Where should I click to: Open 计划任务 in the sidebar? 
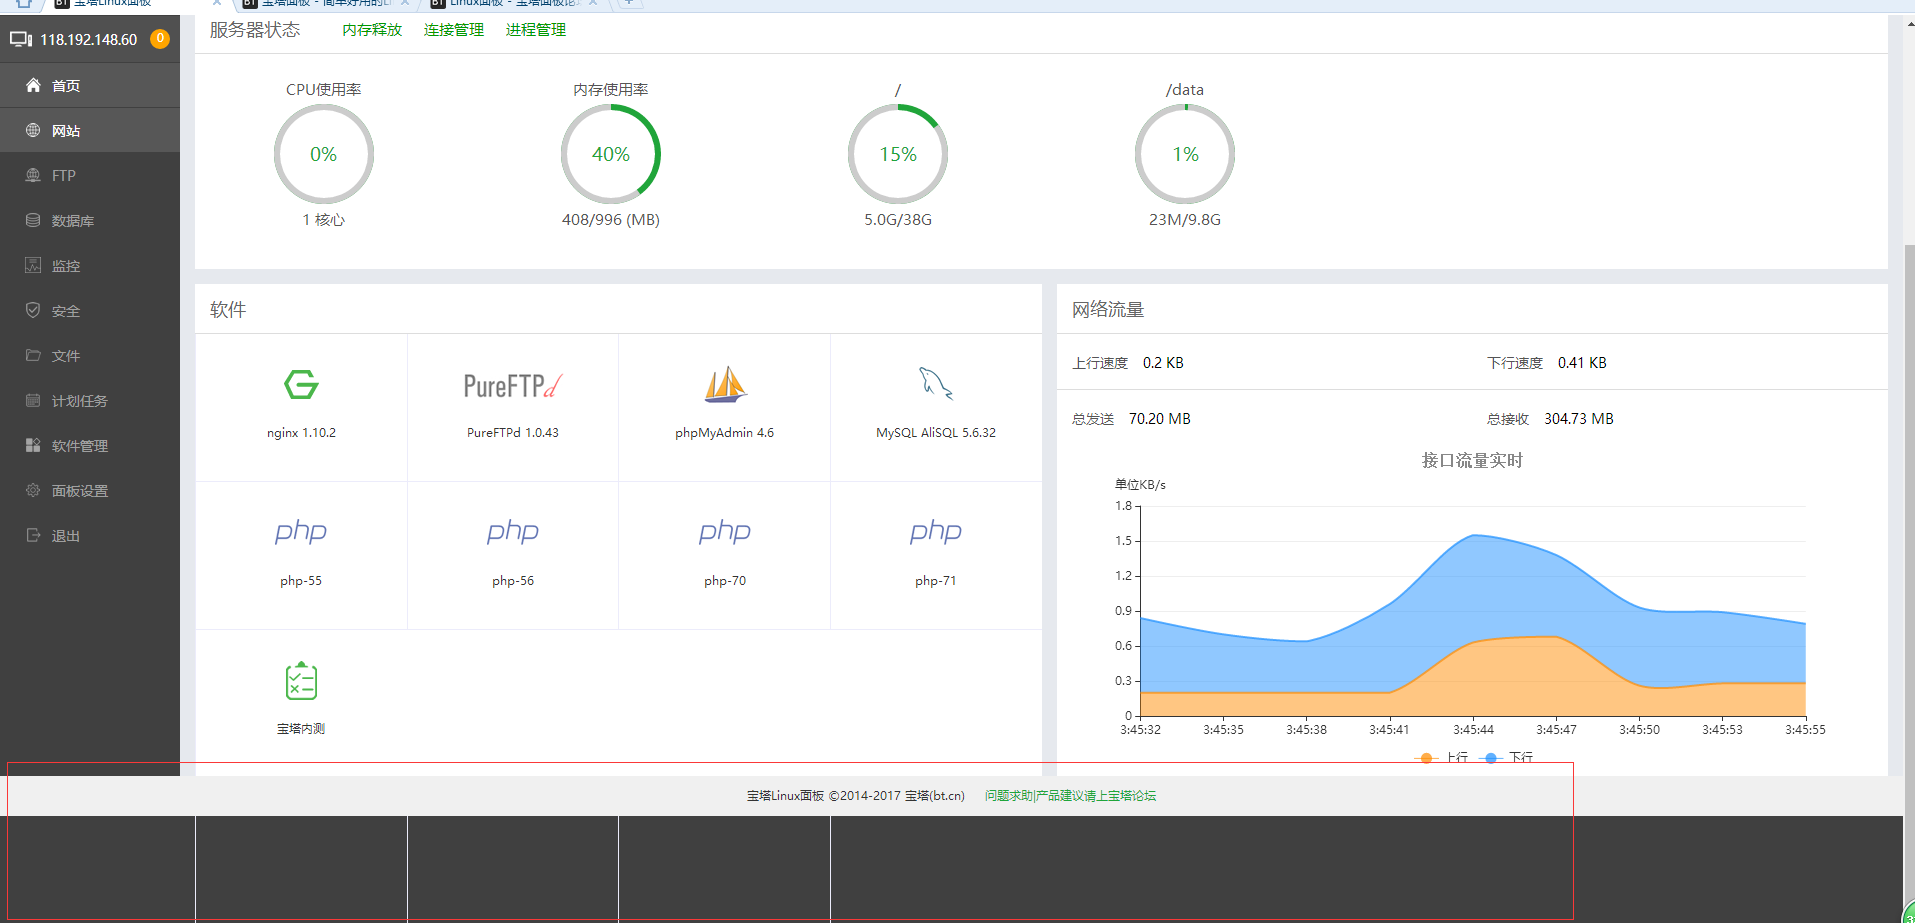90,400
